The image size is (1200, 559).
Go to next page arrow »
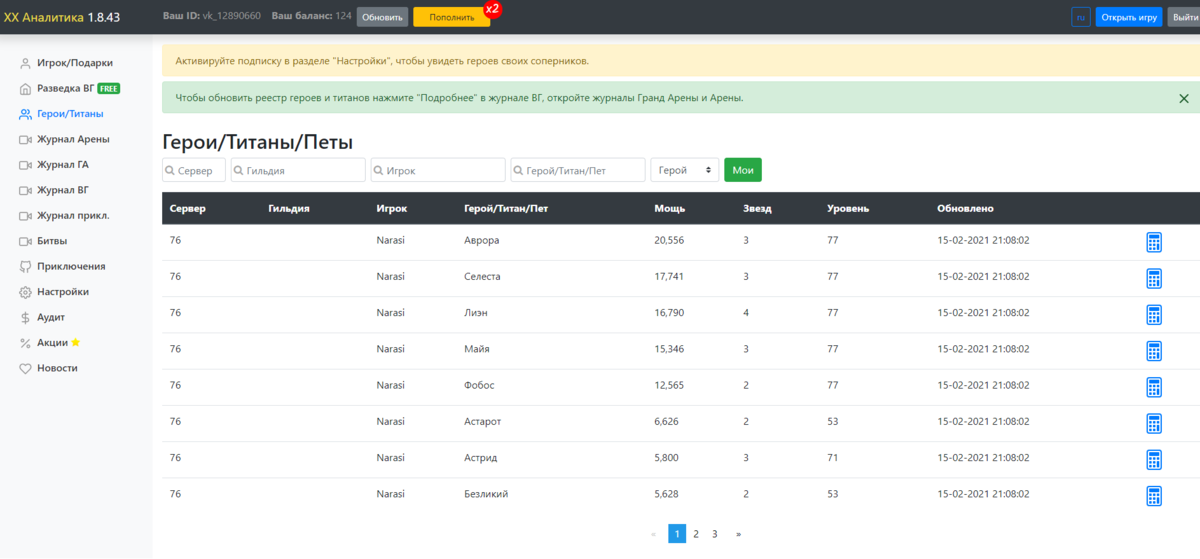pos(738,534)
